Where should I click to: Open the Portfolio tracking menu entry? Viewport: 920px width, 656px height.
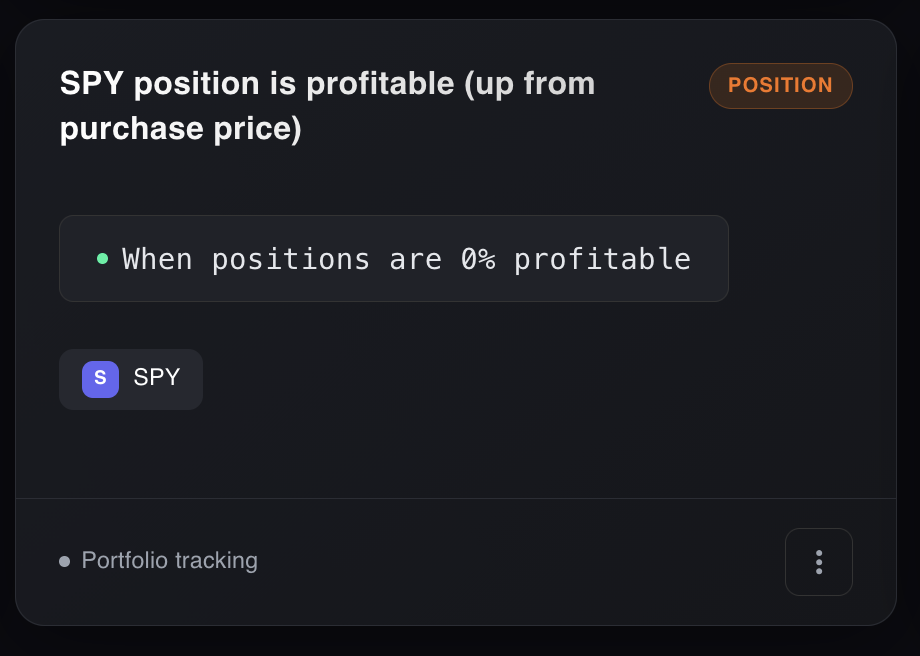coord(168,561)
